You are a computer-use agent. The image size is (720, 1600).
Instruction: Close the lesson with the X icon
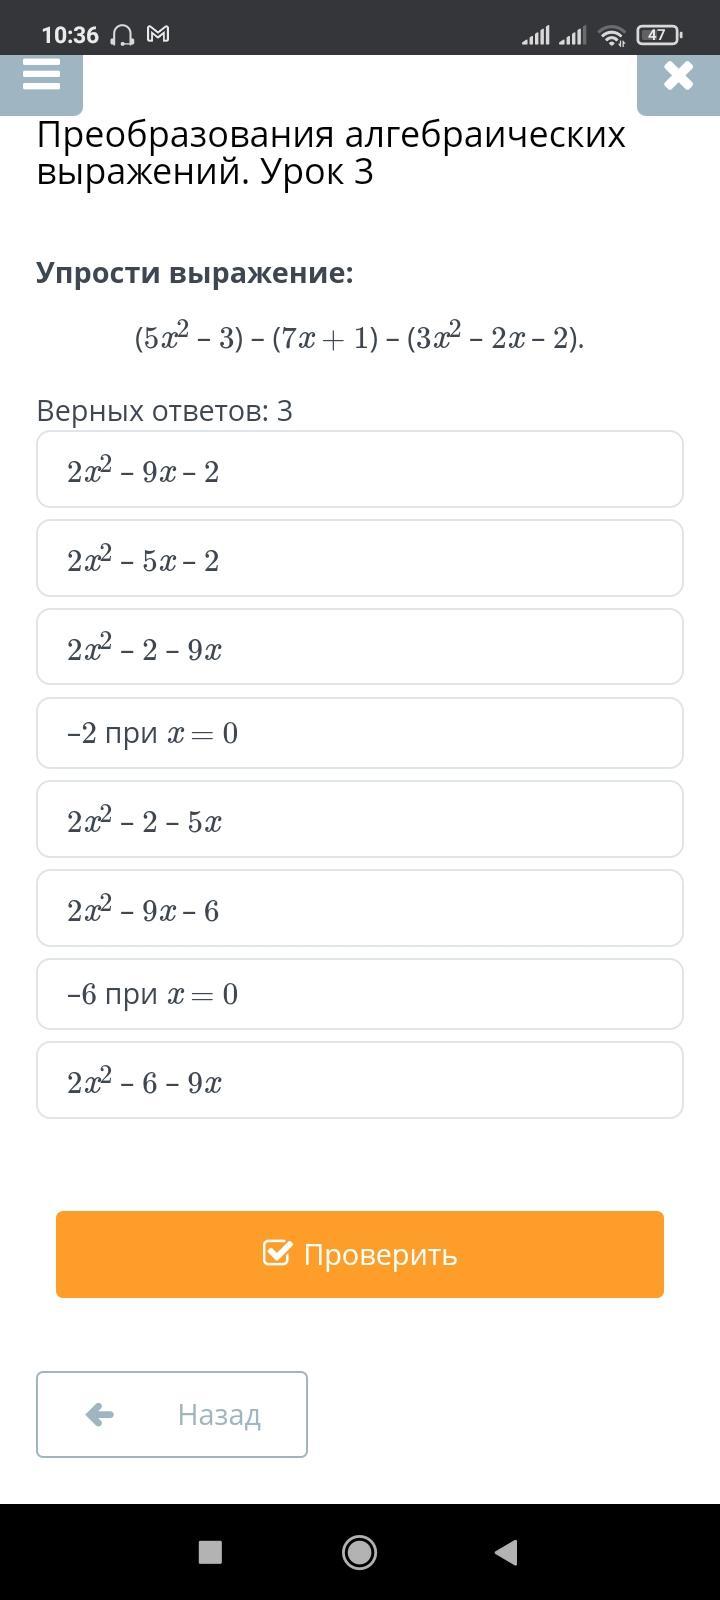coord(678,76)
